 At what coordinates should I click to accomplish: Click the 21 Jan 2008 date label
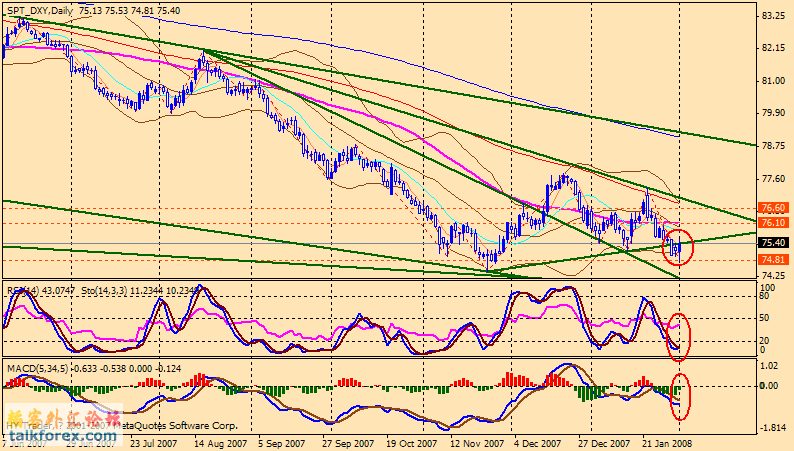667,443
